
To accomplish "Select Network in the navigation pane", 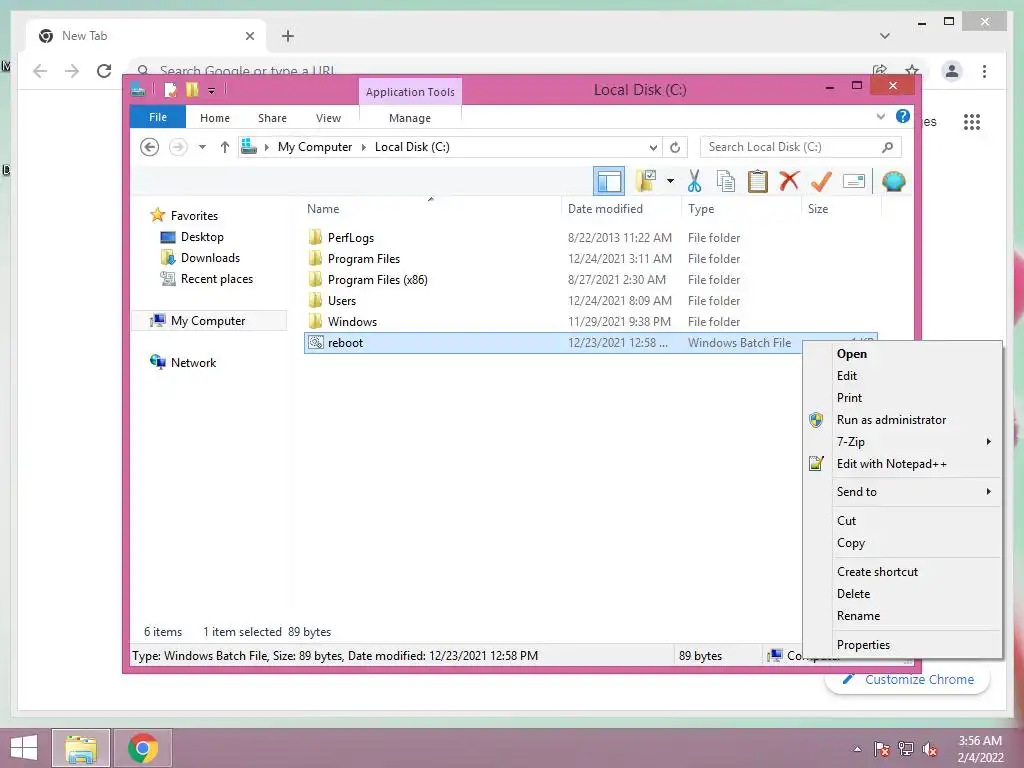I will tap(193, 362).
